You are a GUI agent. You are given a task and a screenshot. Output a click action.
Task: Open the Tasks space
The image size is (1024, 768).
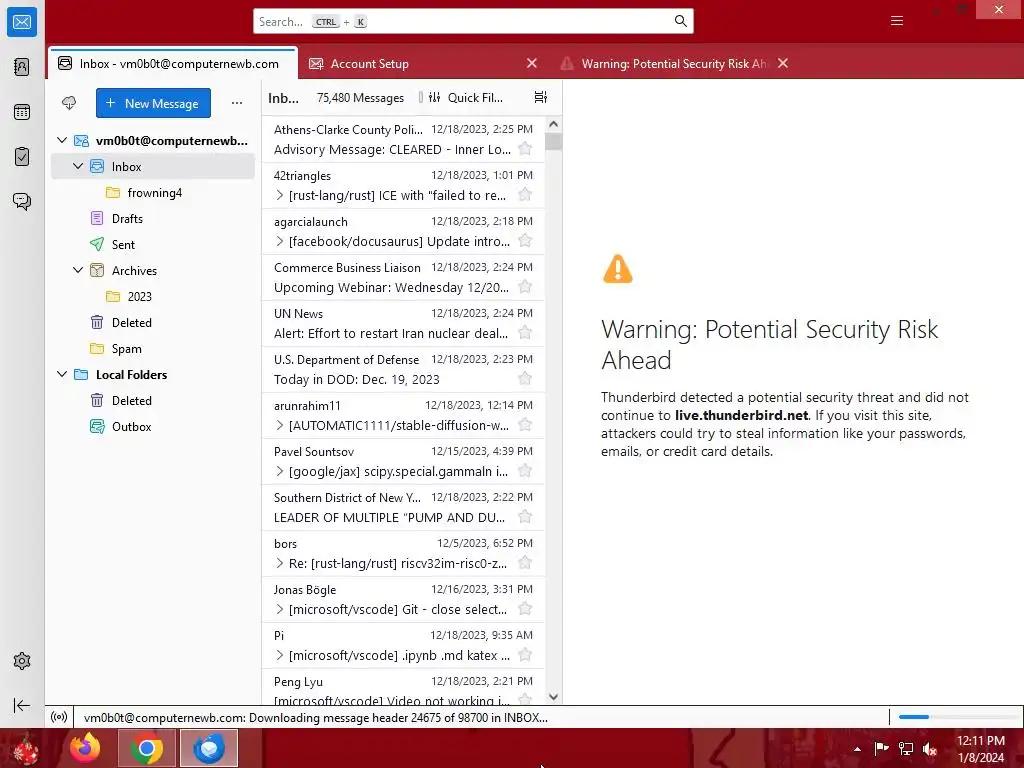pos(22,157)
